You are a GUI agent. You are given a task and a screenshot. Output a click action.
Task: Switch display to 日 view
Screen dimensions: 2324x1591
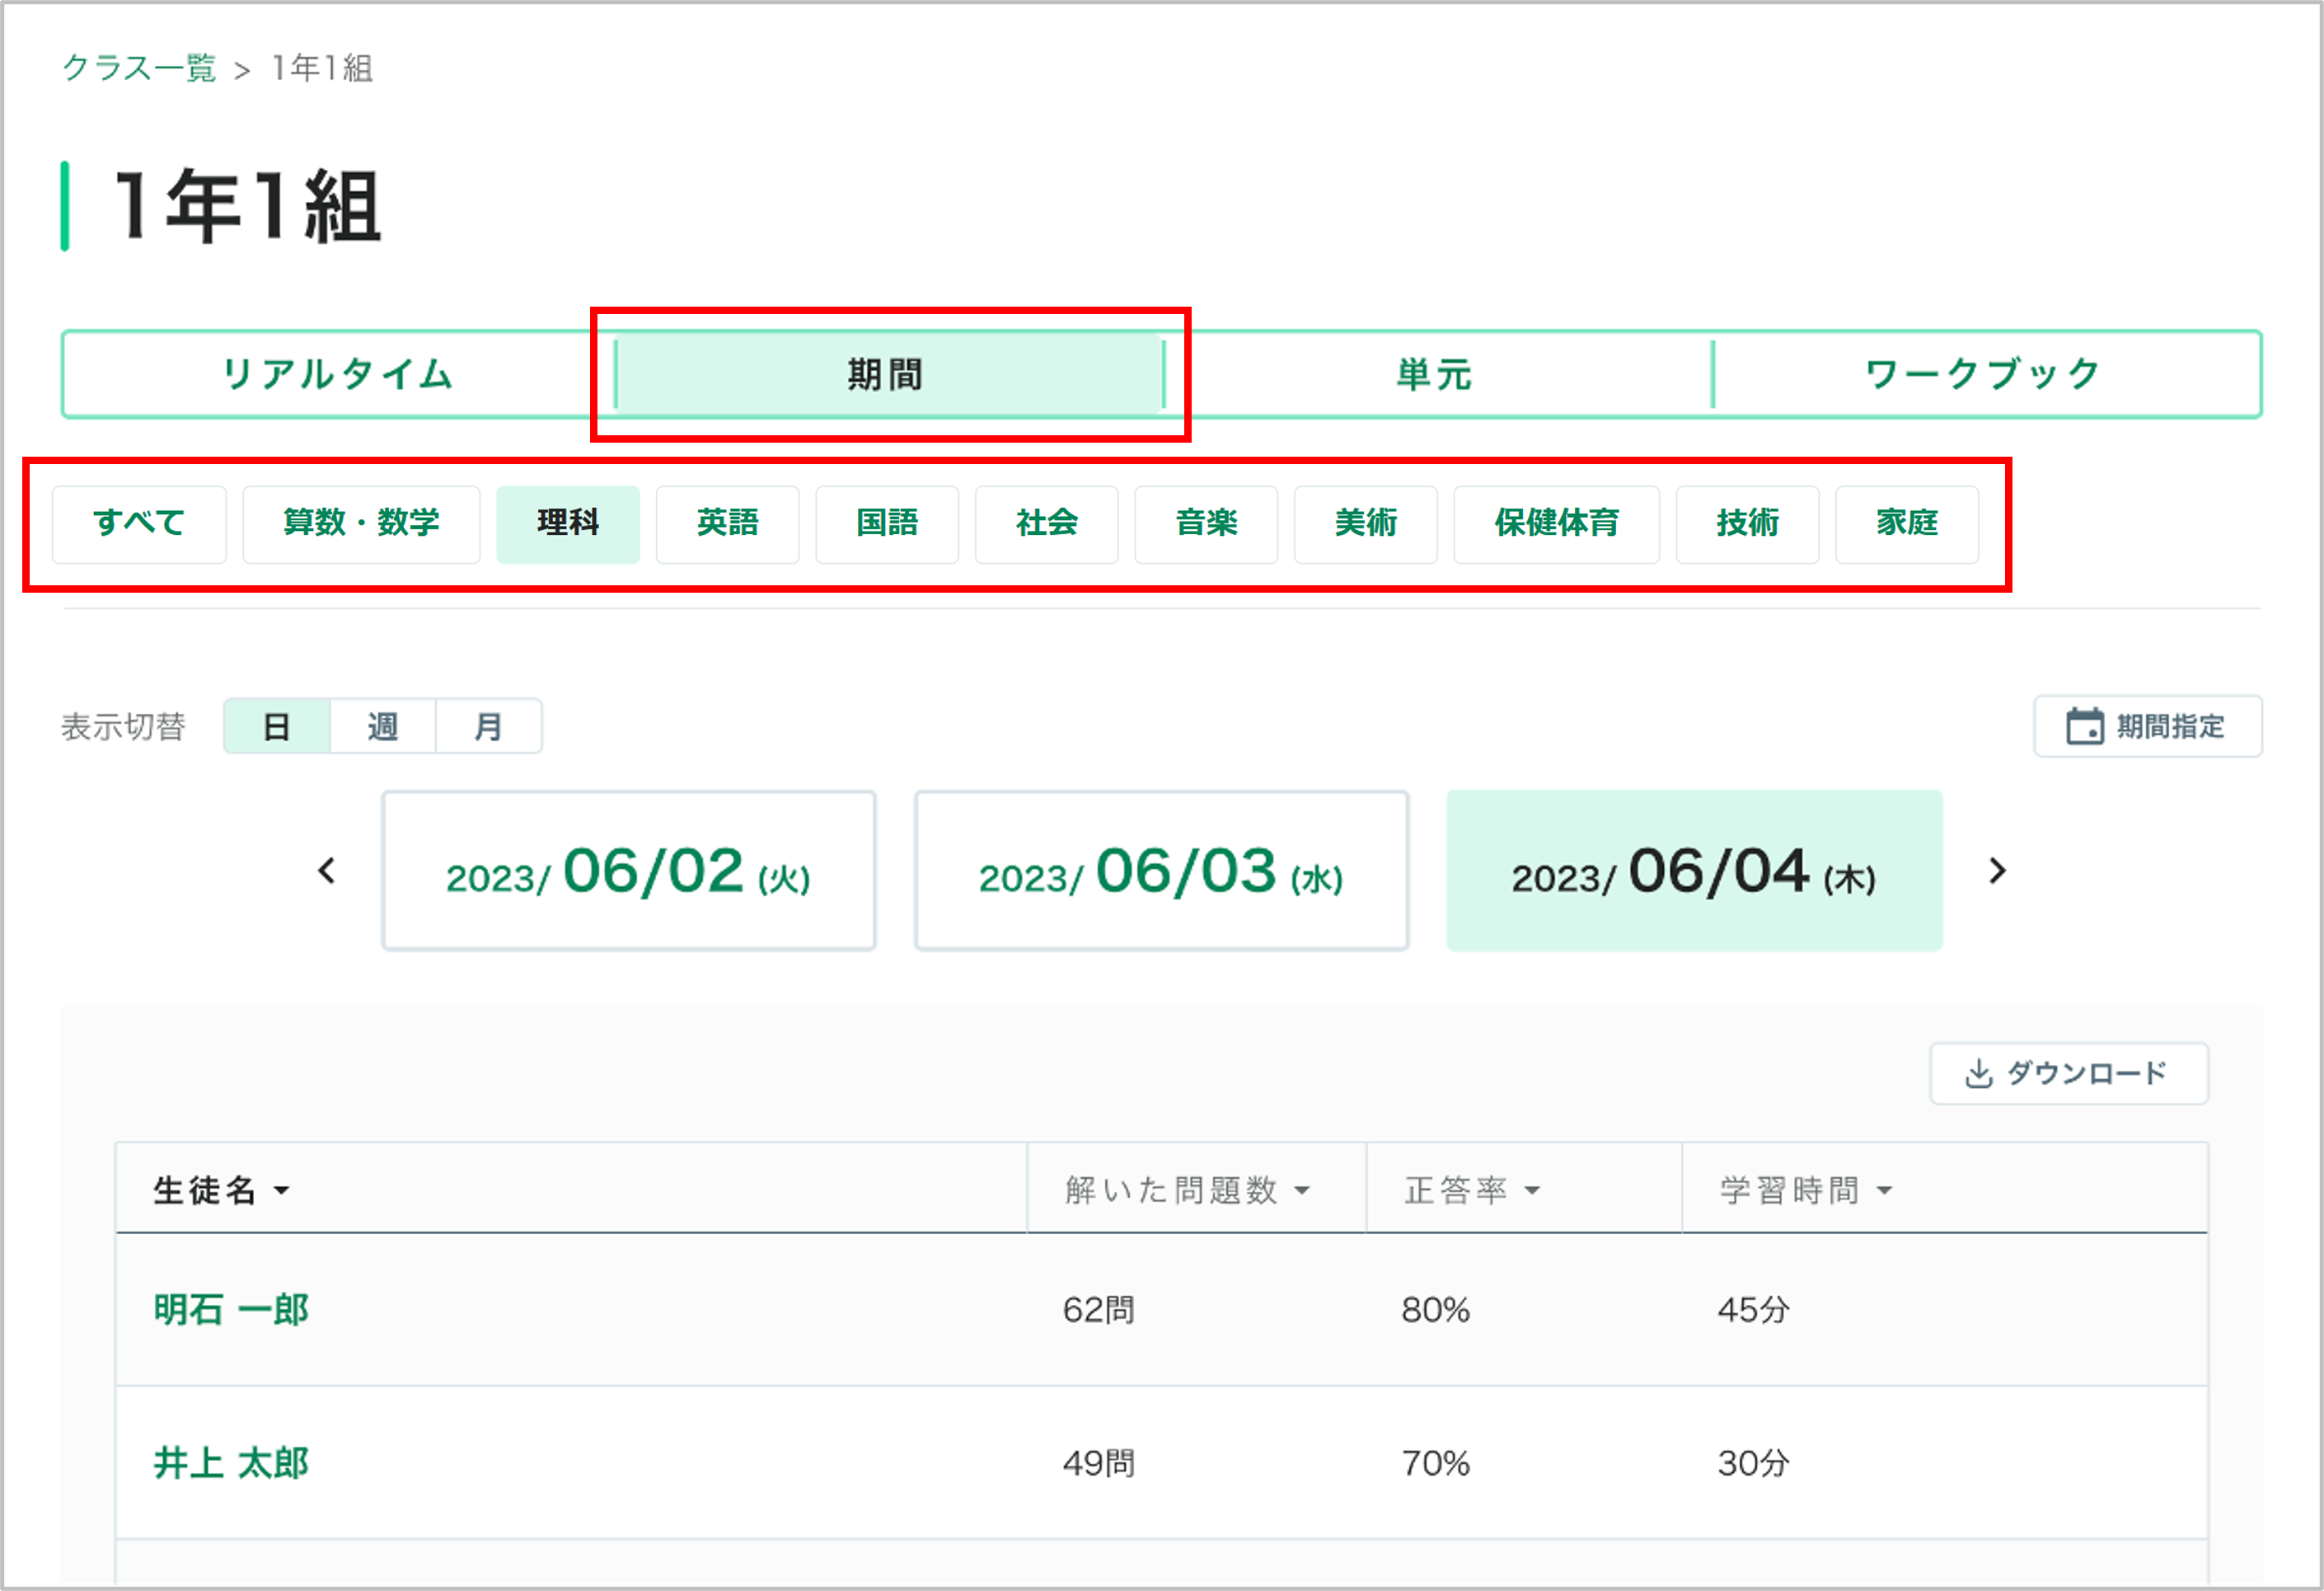point(277,726)
